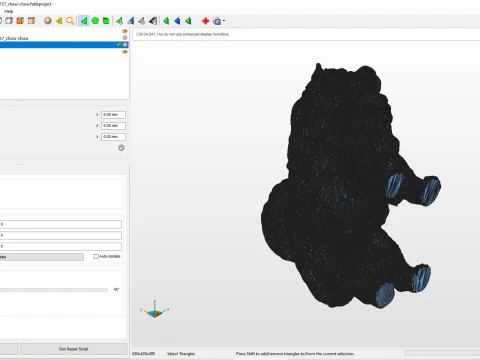Image resolution: width=480 pixels, height=360 pixels.
Task: Click the gray triangle toolbar icon
Action: pos(142,21)
